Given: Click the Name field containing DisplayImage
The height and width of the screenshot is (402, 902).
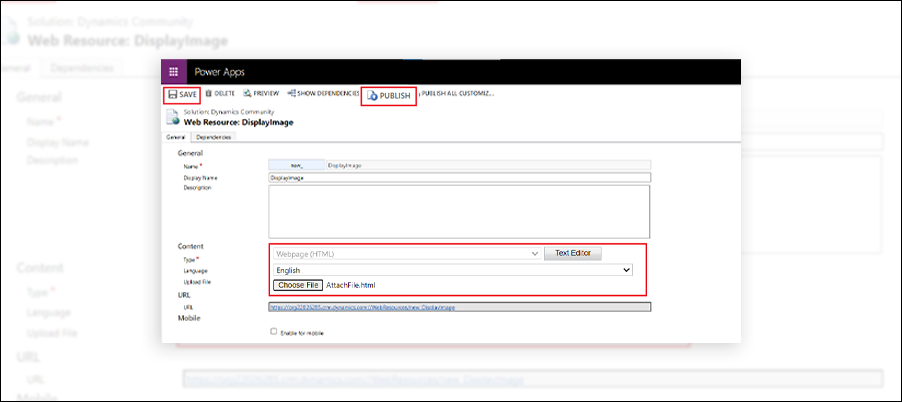Looking at the screenshot, I should point(488,165).
